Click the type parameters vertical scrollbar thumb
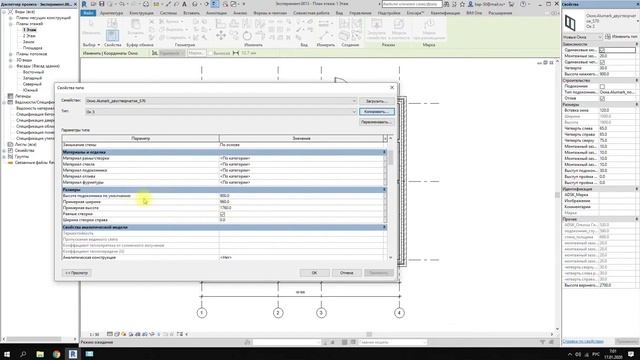640x360 pixels. tap(391, 157)
